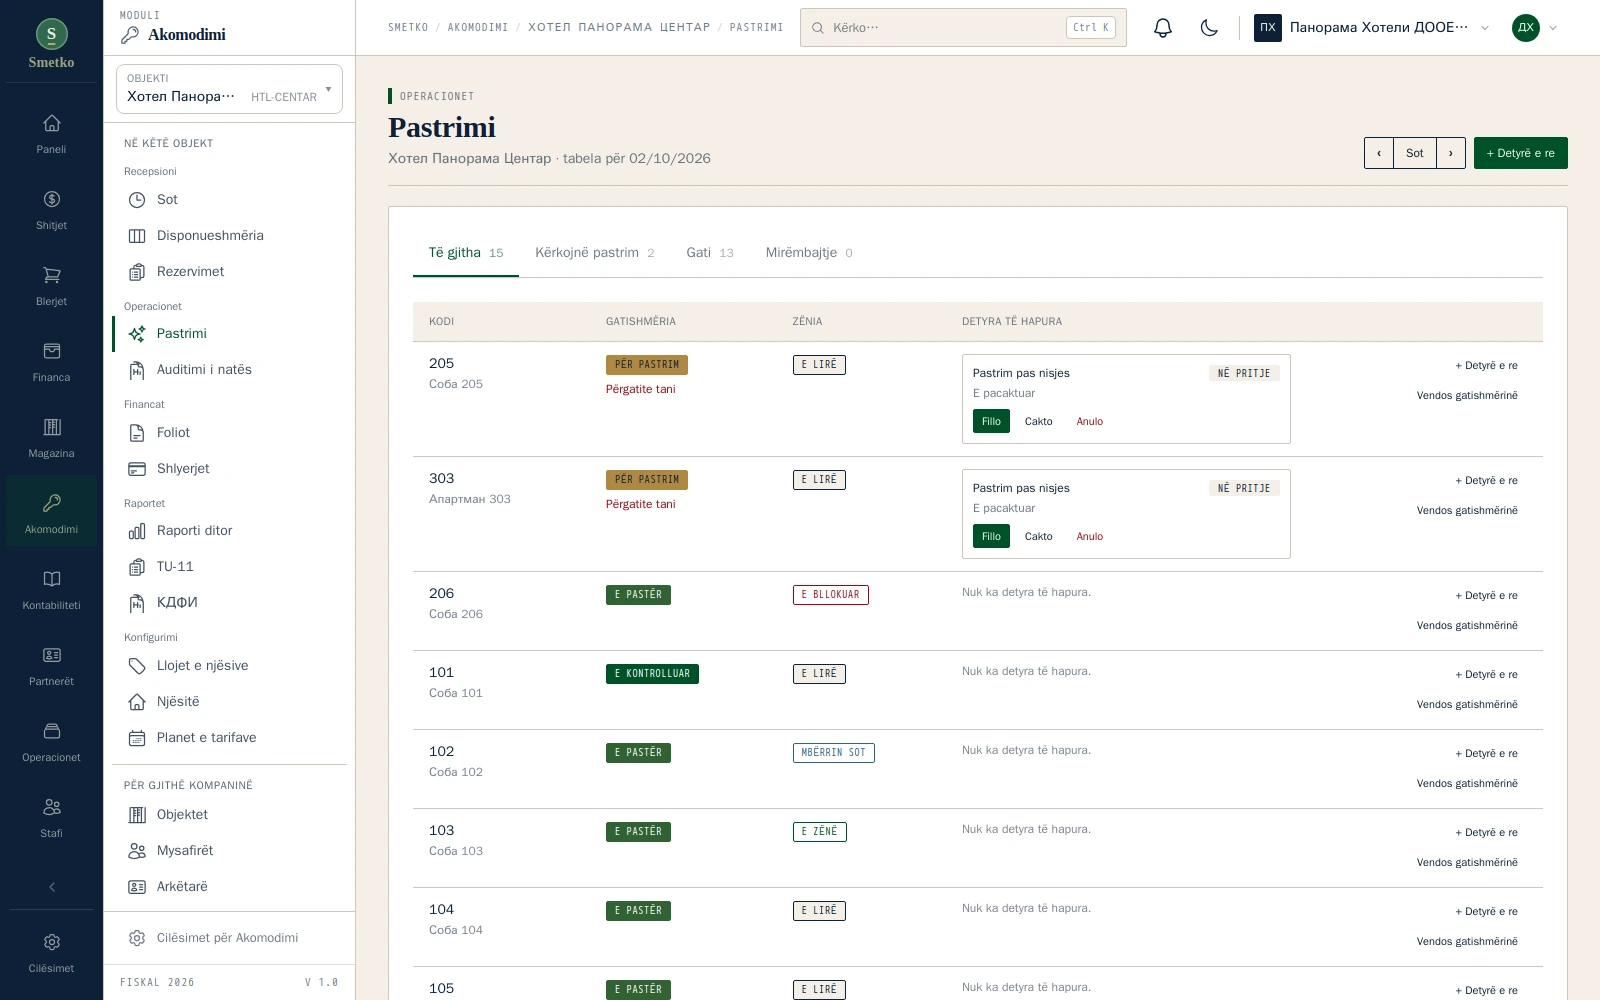Open Foliot document item

[230, 433]
